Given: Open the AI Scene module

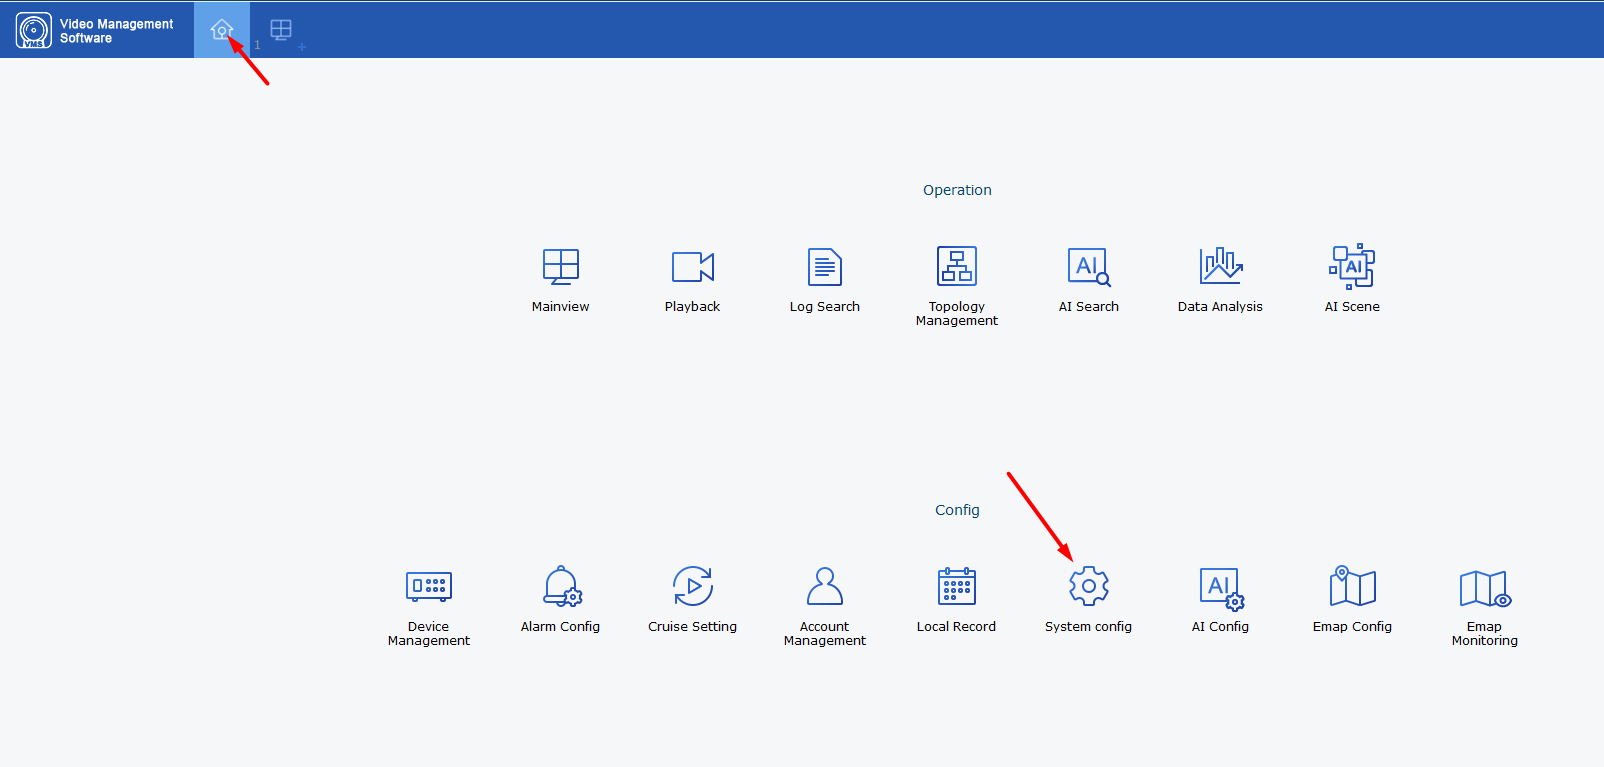Looking at the screenshot, I should (x=1352, y=280).
